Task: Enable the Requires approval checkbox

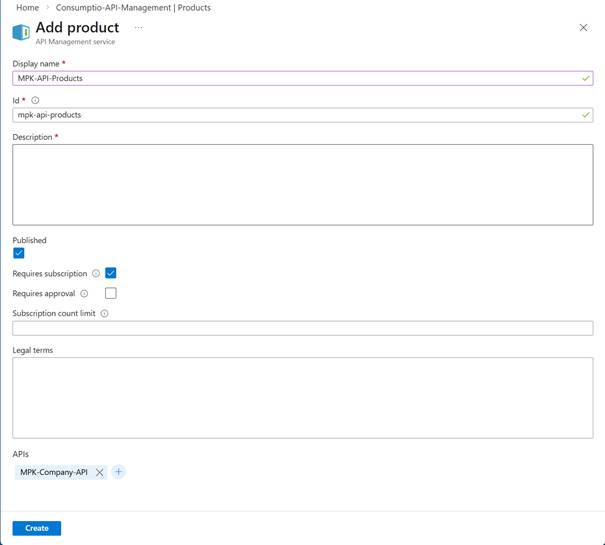Action: click(111, 293)
